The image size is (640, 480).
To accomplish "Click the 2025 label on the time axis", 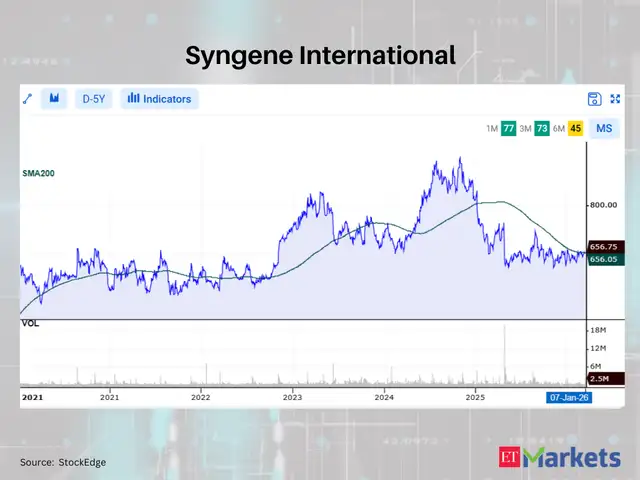I will point(475,397).
